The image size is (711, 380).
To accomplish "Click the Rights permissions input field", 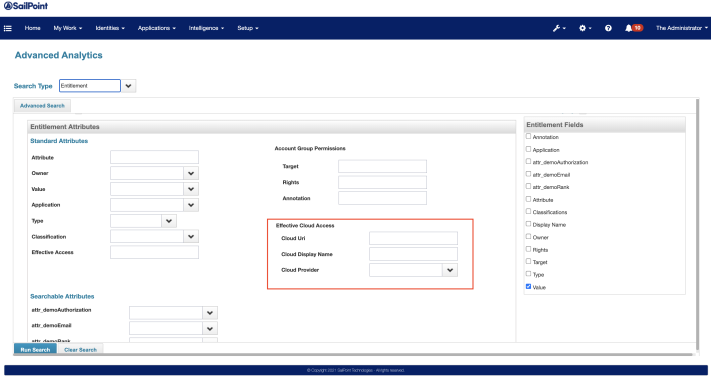I will point(382,182).
